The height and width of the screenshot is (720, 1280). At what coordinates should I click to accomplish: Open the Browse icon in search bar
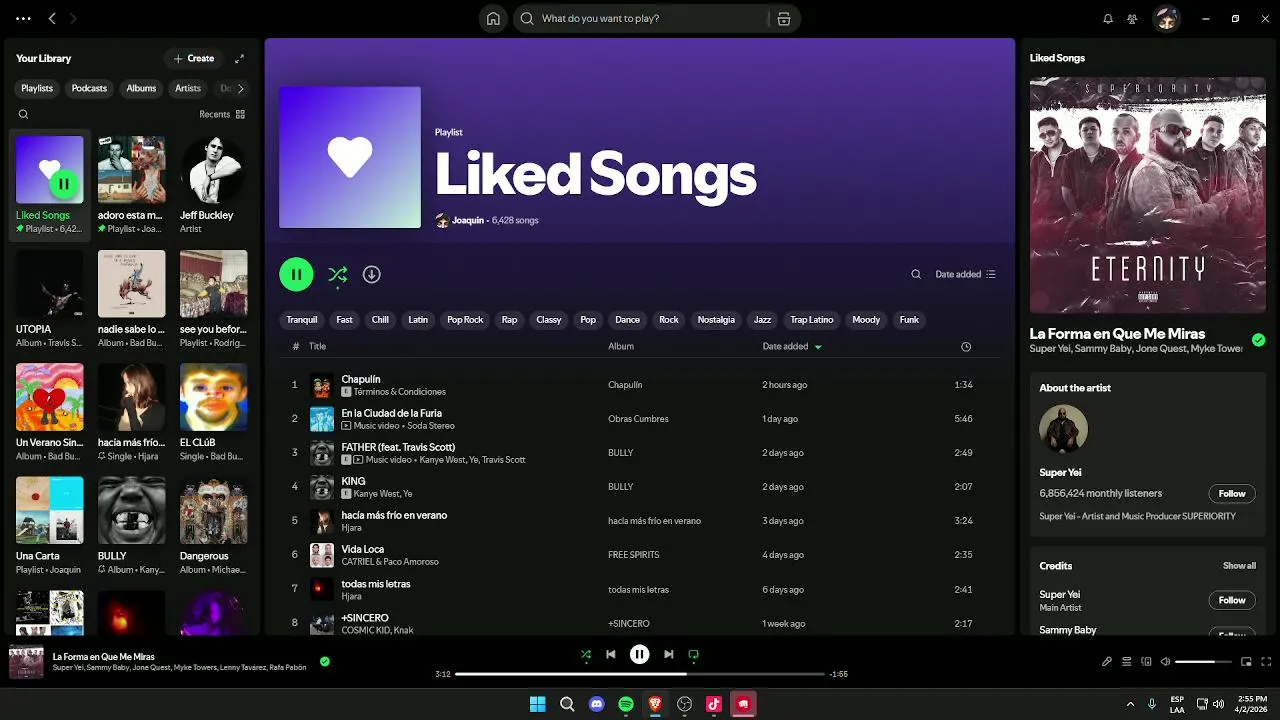[784, 18]
